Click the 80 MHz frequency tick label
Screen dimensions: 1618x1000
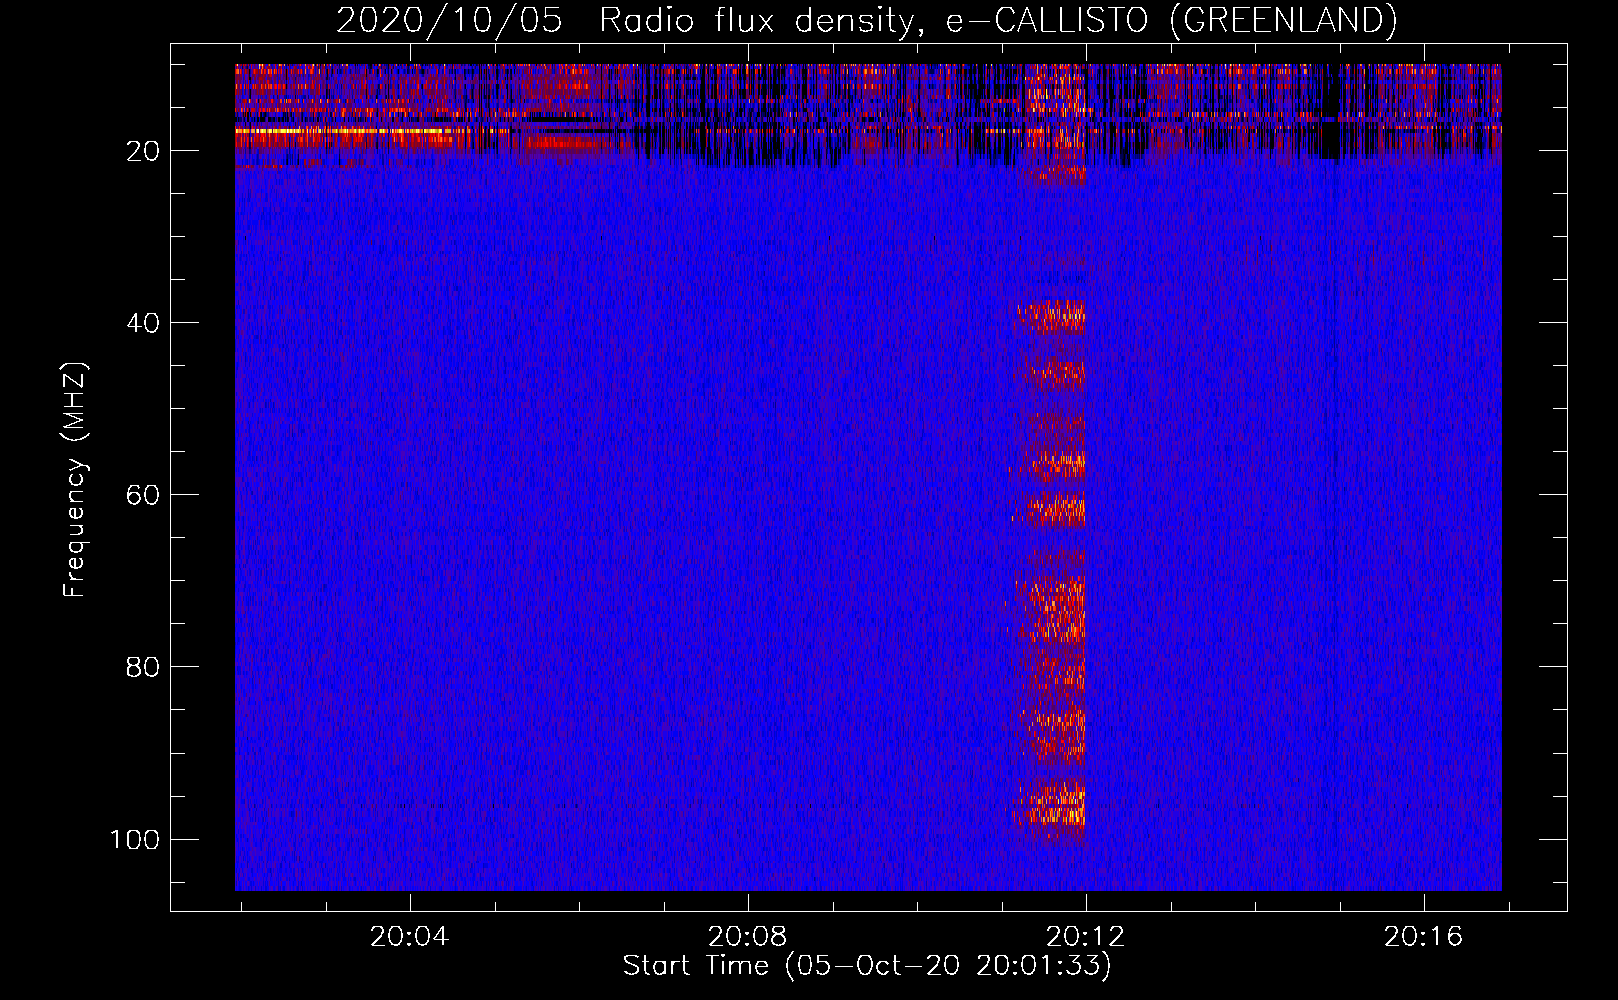143,667
